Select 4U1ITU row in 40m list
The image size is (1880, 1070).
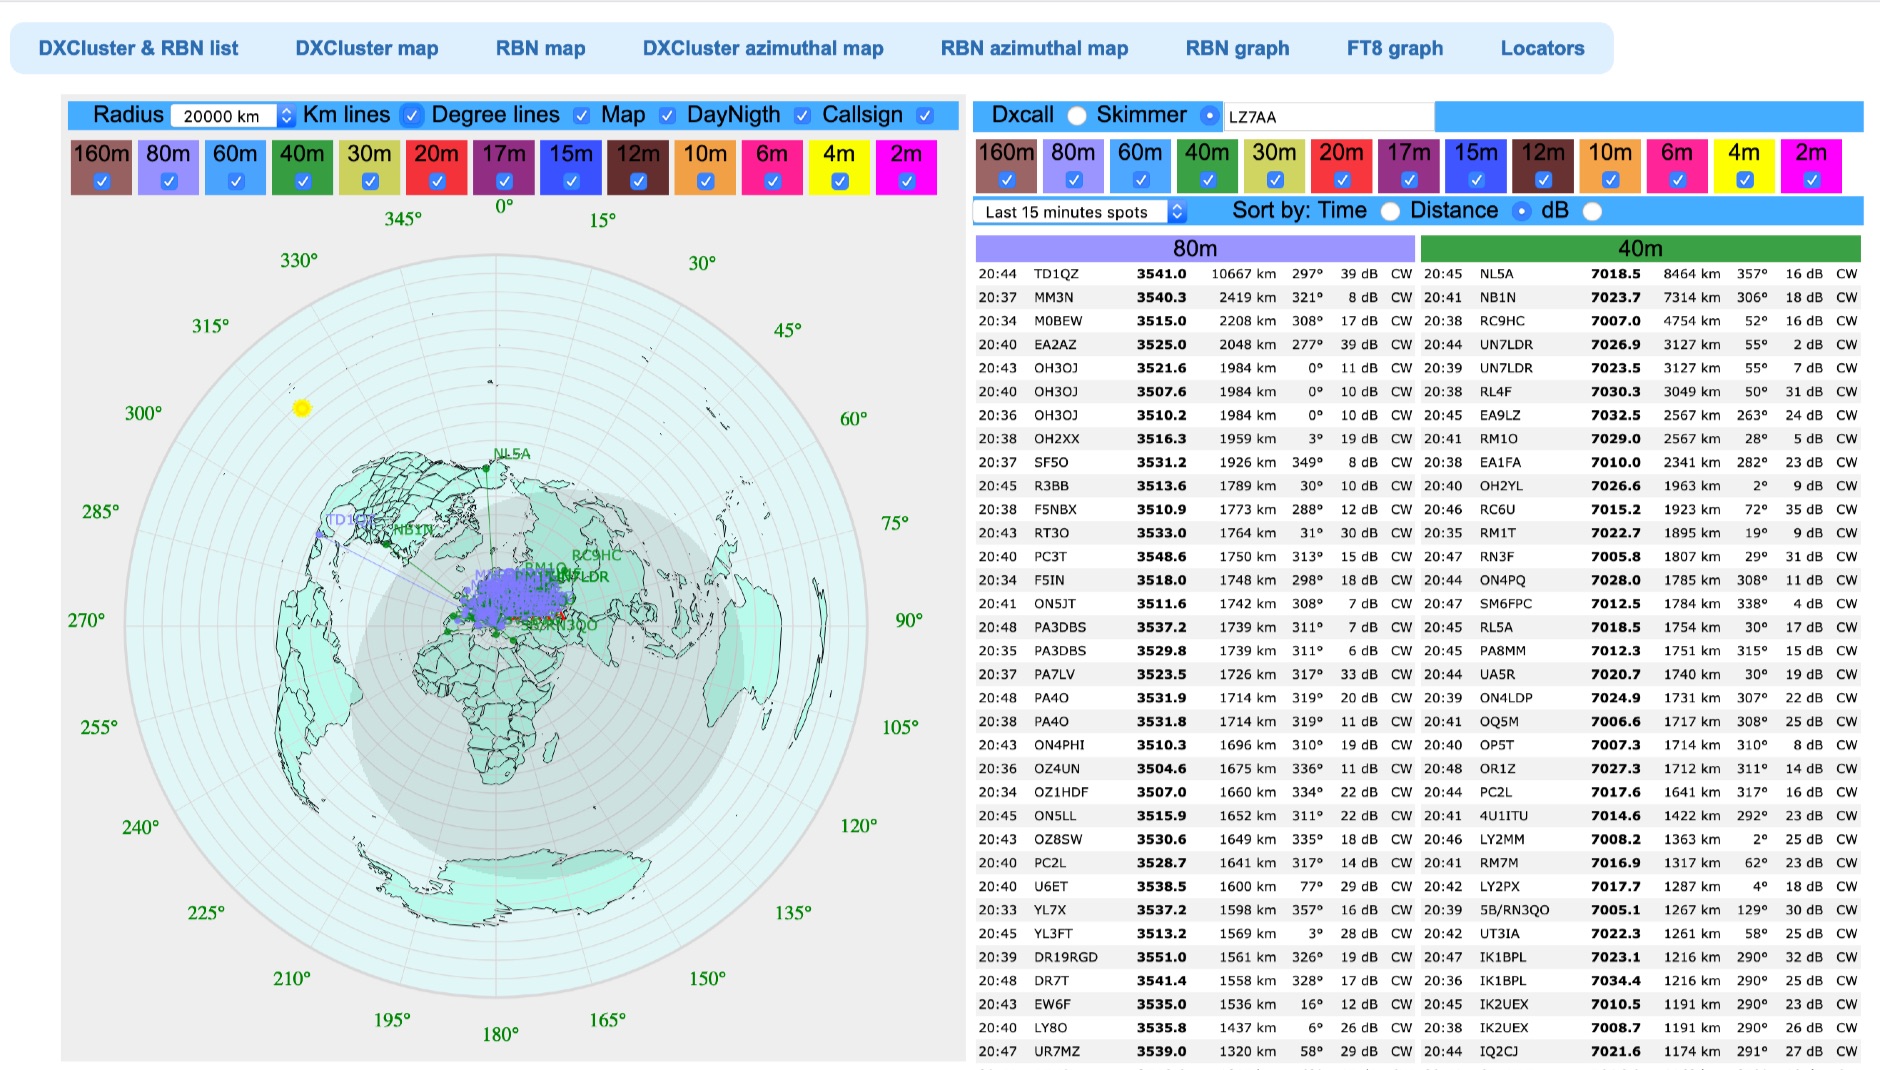pos(1641,816)
